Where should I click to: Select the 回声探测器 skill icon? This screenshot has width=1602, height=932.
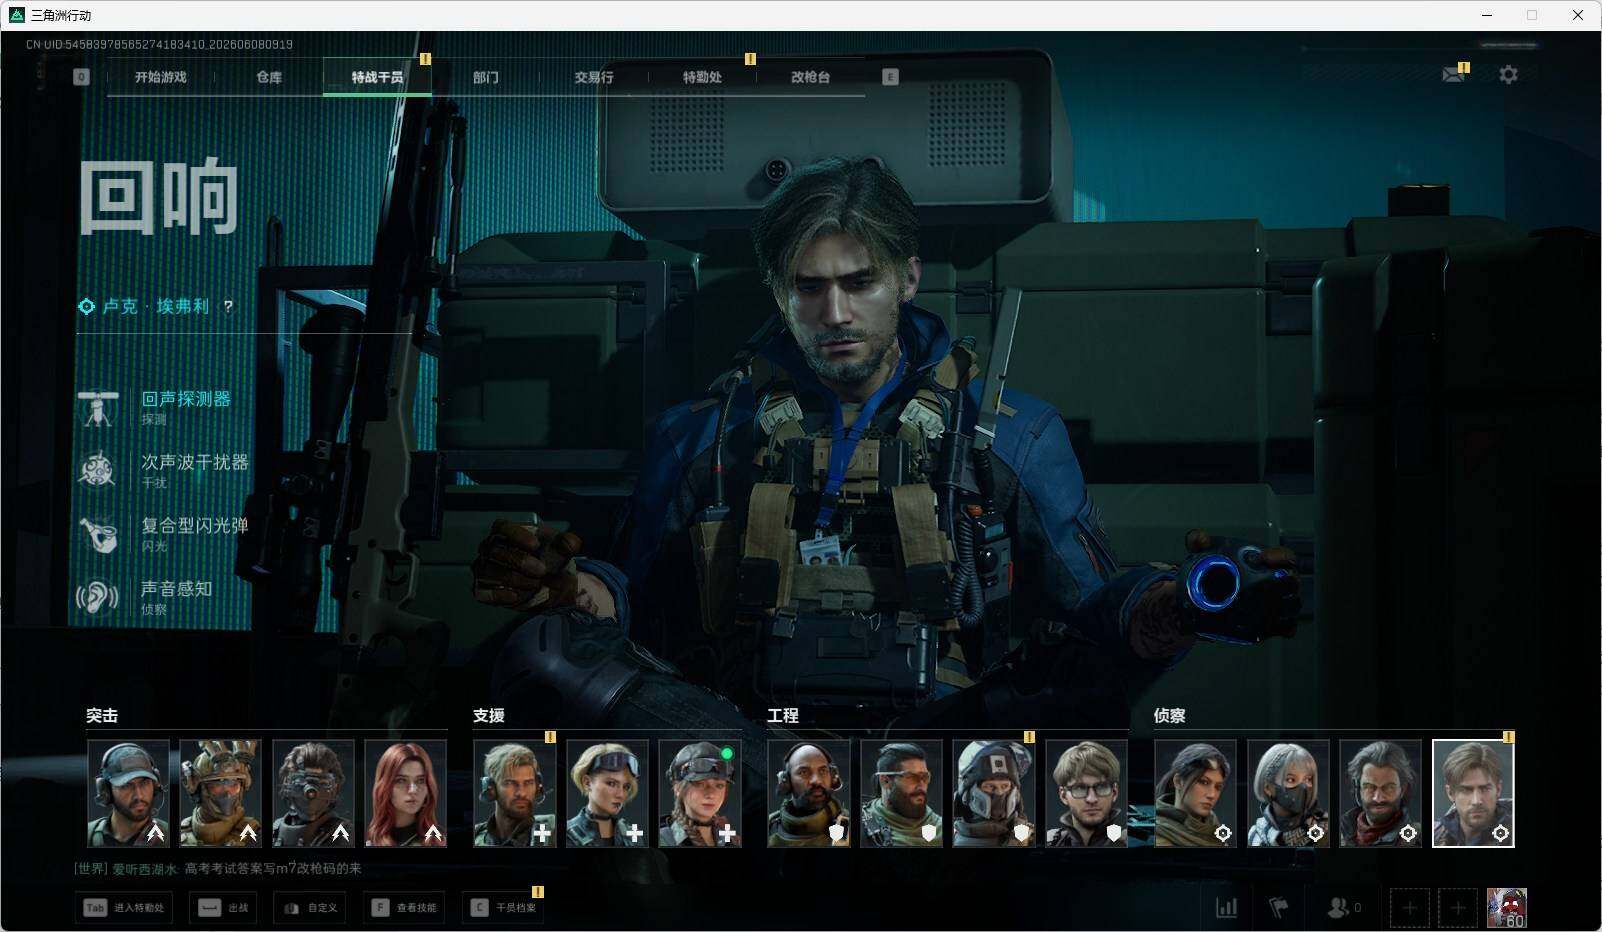pyautogui.click(x=98, y=407)
